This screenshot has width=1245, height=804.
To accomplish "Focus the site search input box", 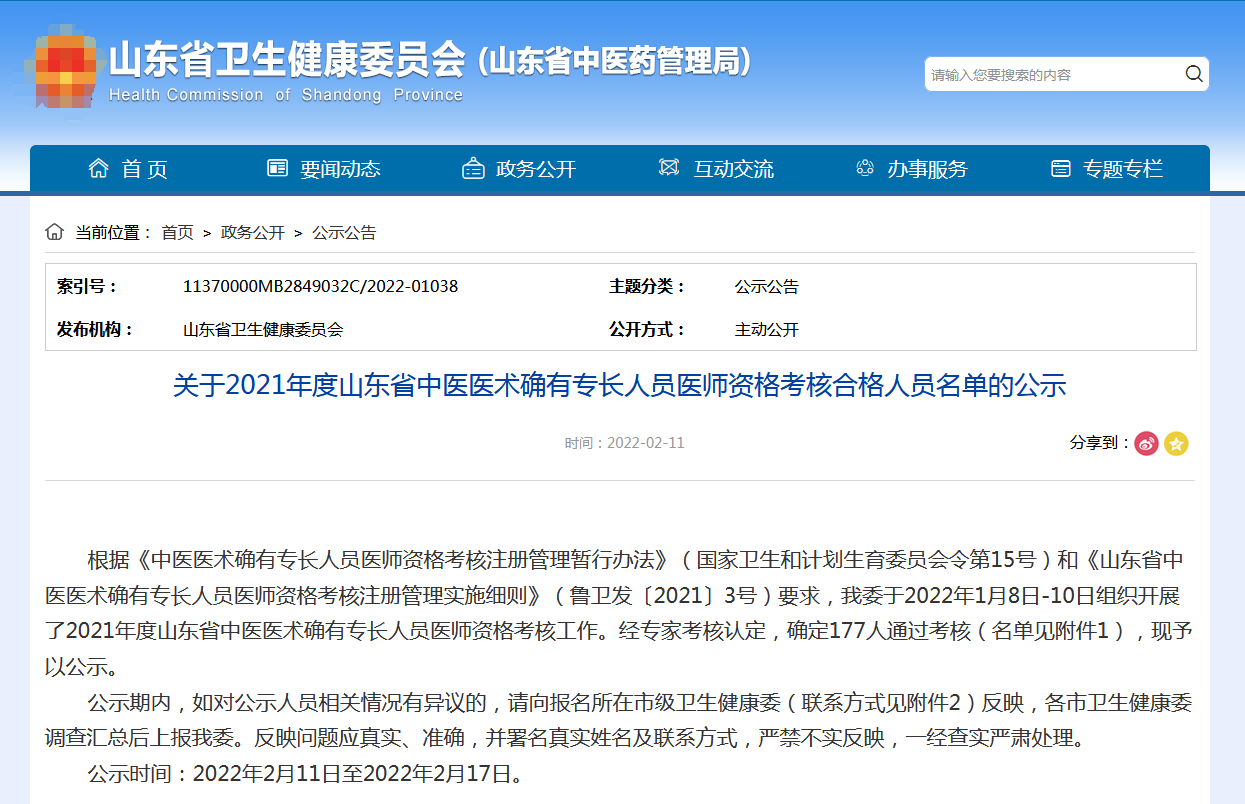I will (1050, 75).
